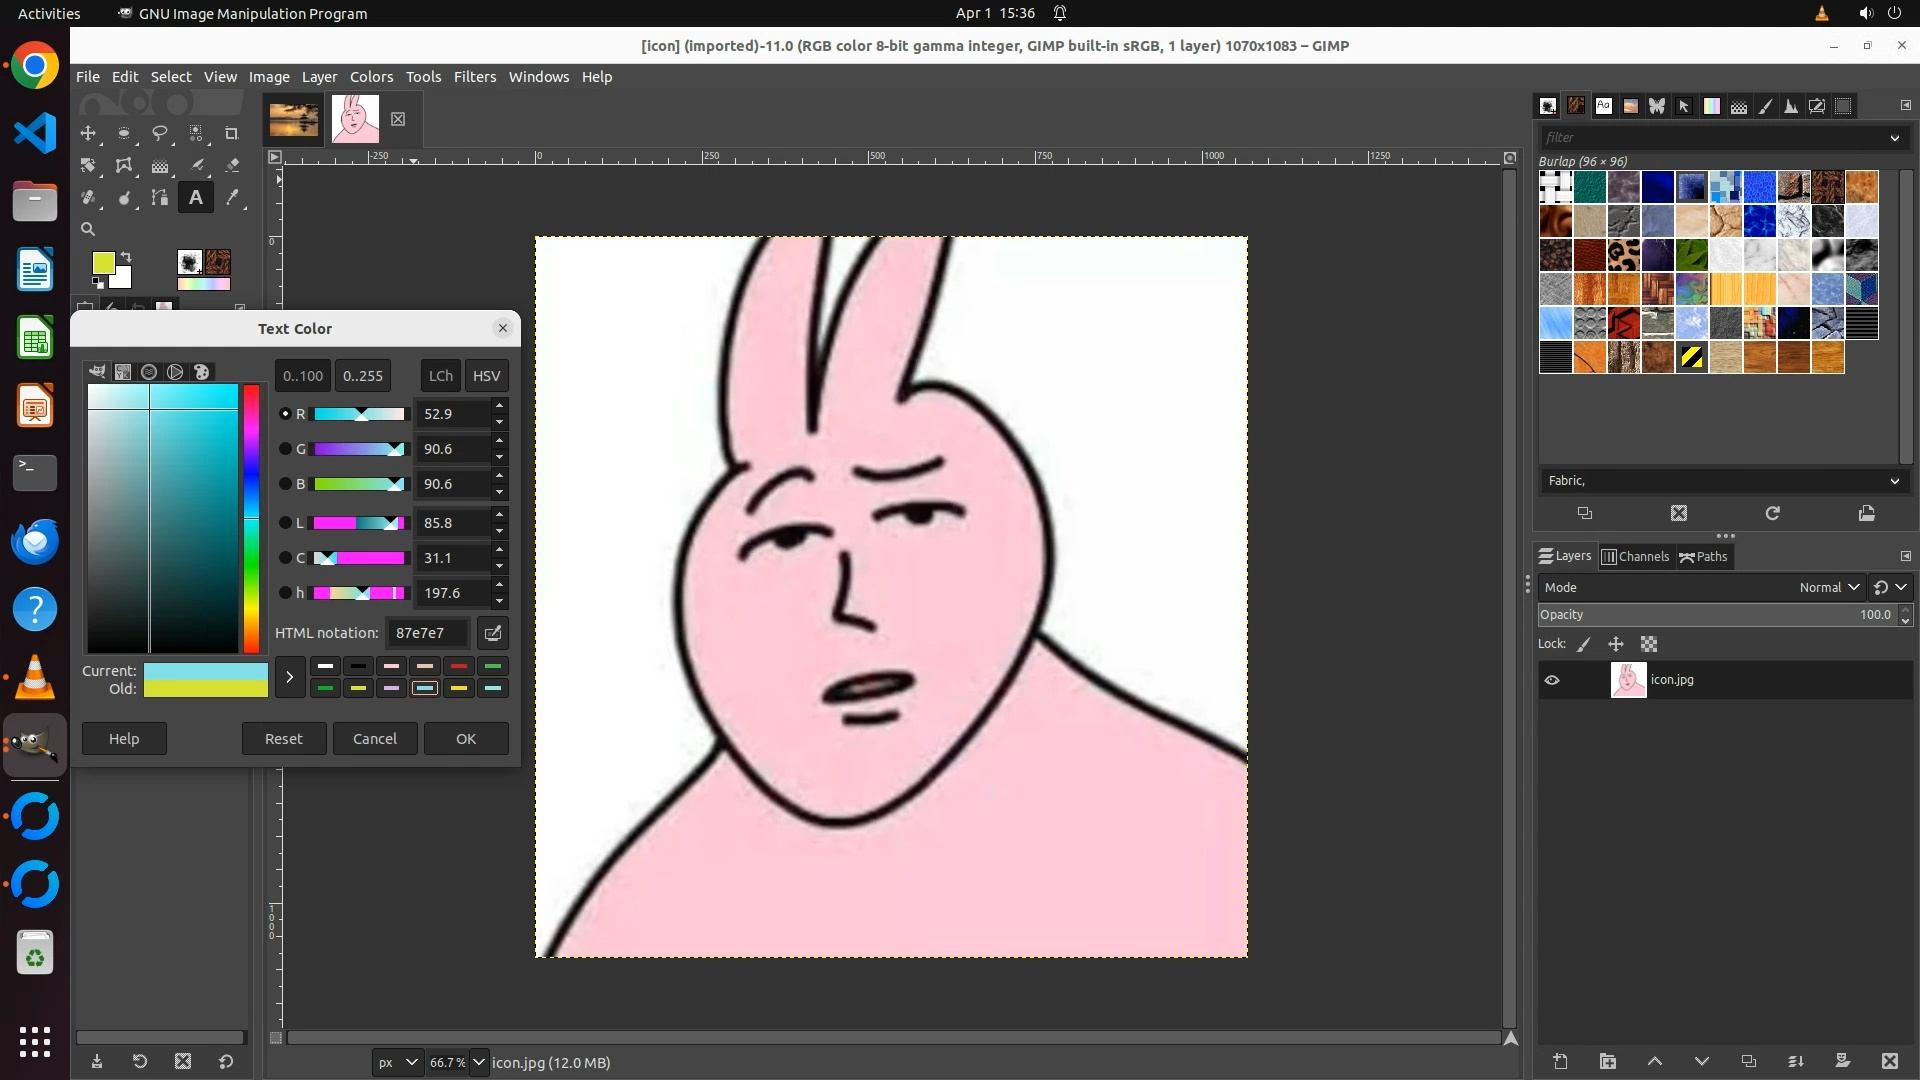Select the Color Picker eyedropper tool

click(x=232, y=198)
